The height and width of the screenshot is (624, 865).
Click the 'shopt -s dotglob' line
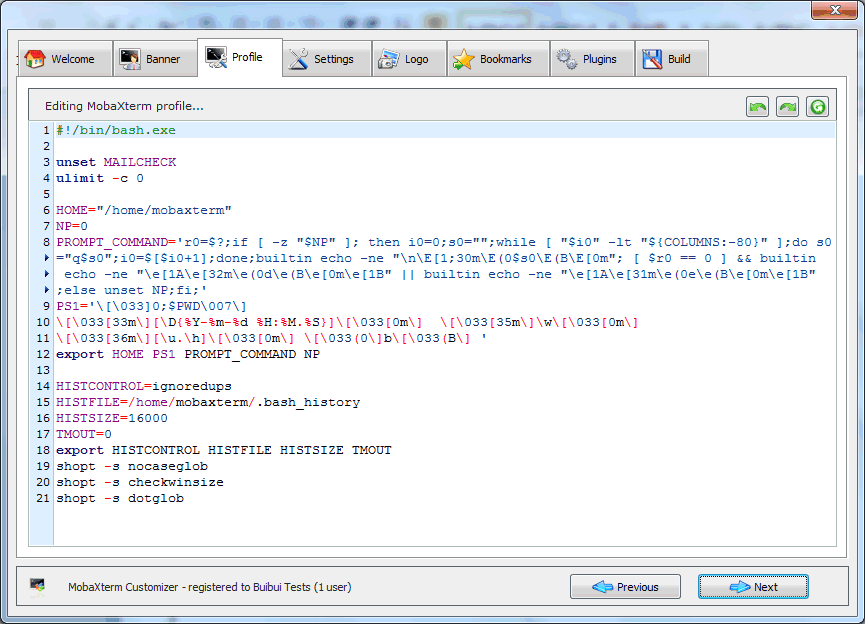[x=120, y=498]
